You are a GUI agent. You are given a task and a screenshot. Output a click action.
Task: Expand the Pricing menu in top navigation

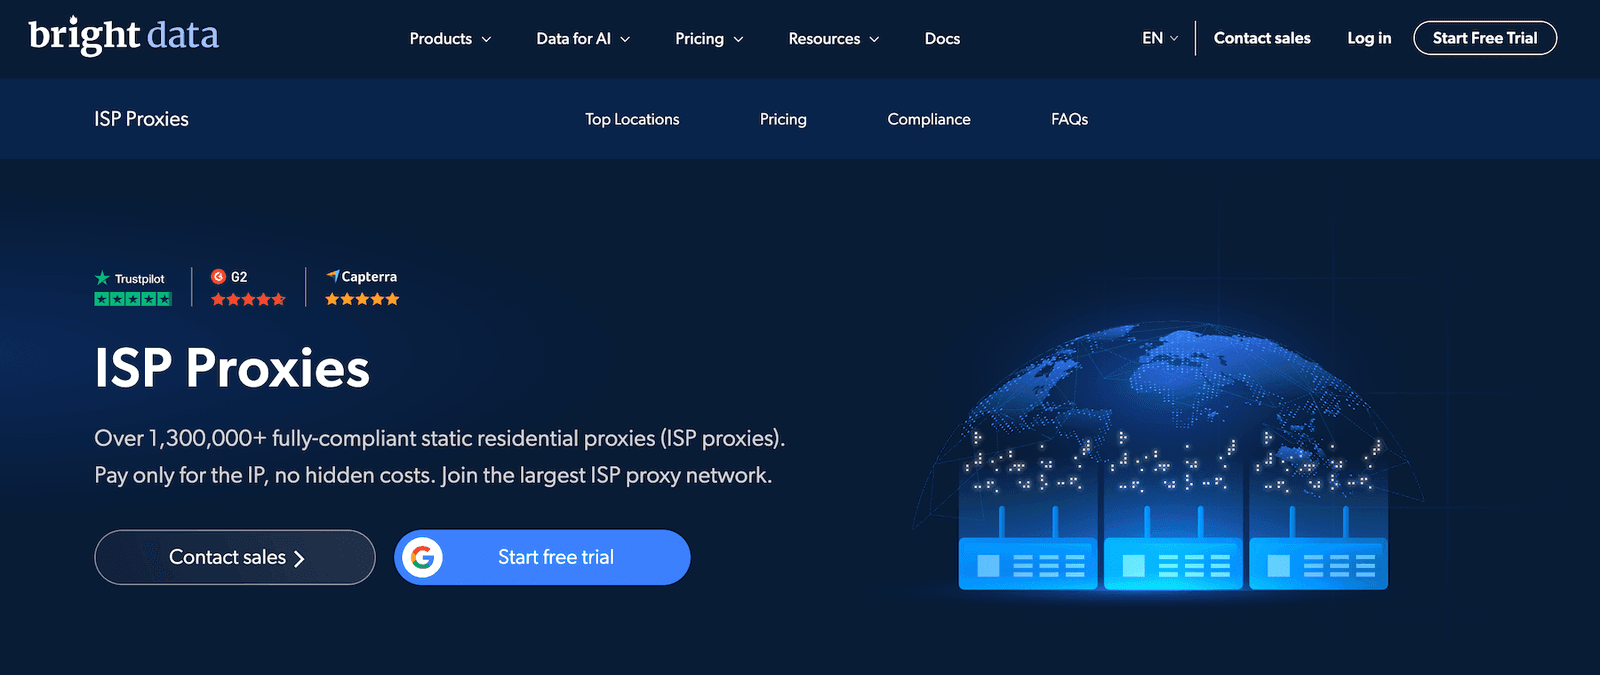coord(709,39)
